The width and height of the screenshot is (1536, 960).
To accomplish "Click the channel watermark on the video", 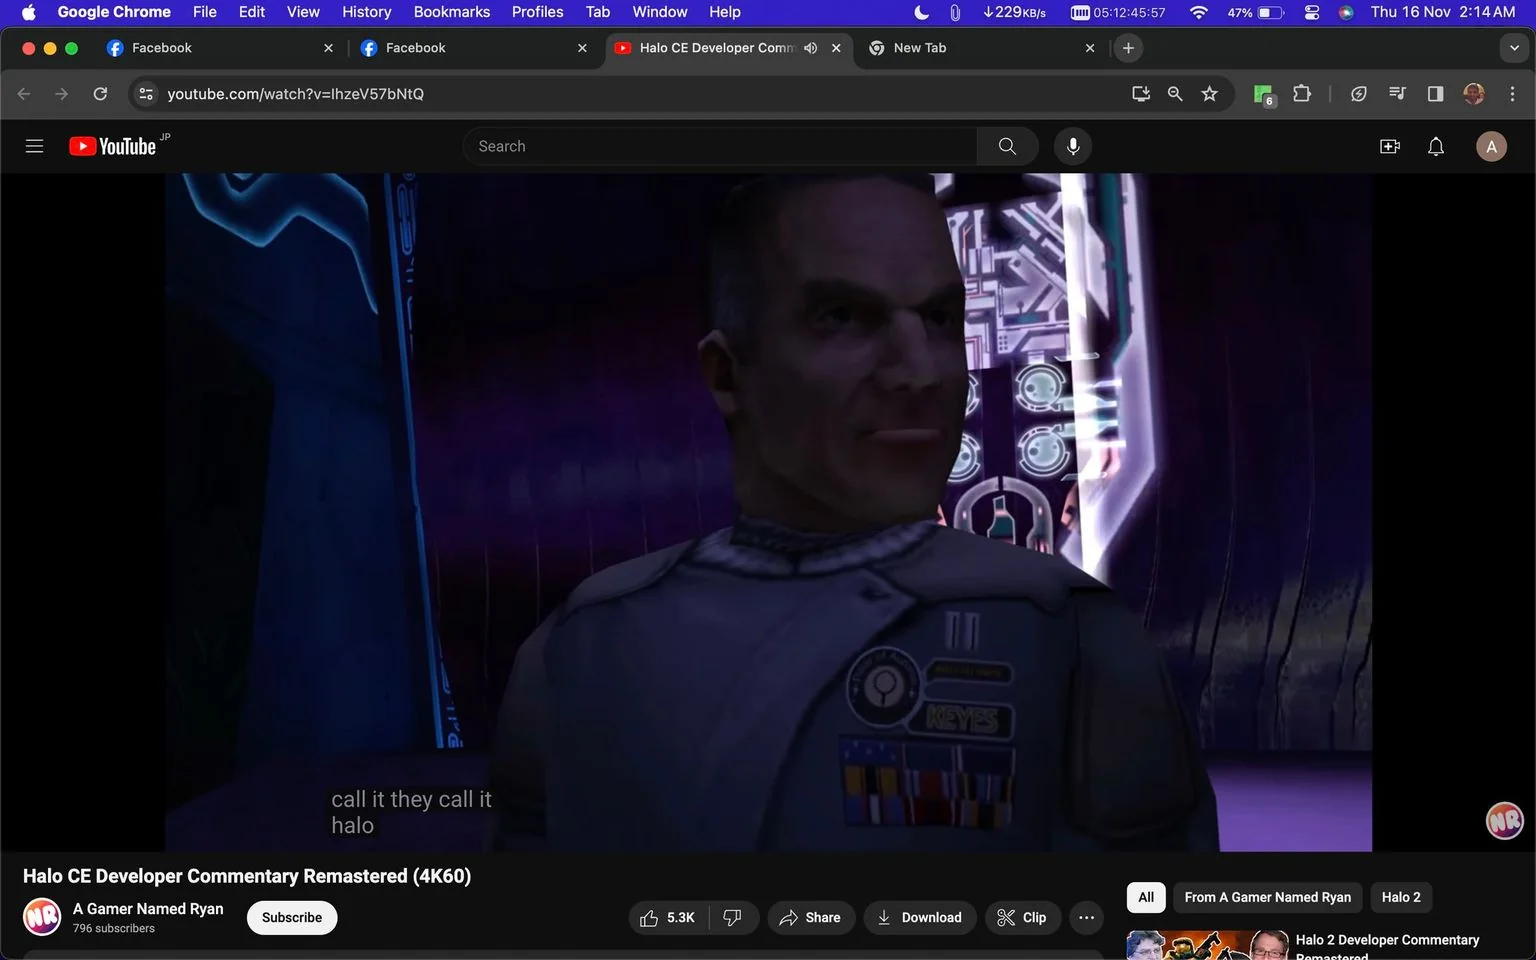I will (x=1504, y=820).
